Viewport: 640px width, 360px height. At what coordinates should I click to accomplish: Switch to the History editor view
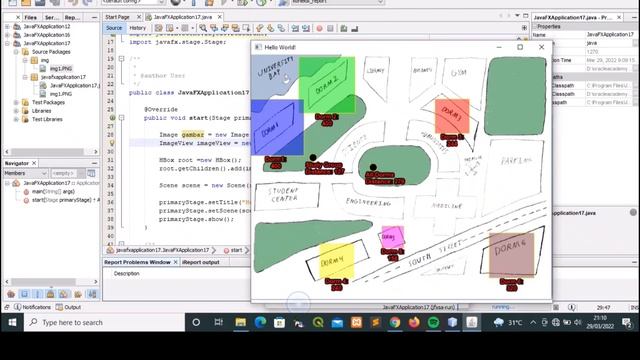[138, 28]
